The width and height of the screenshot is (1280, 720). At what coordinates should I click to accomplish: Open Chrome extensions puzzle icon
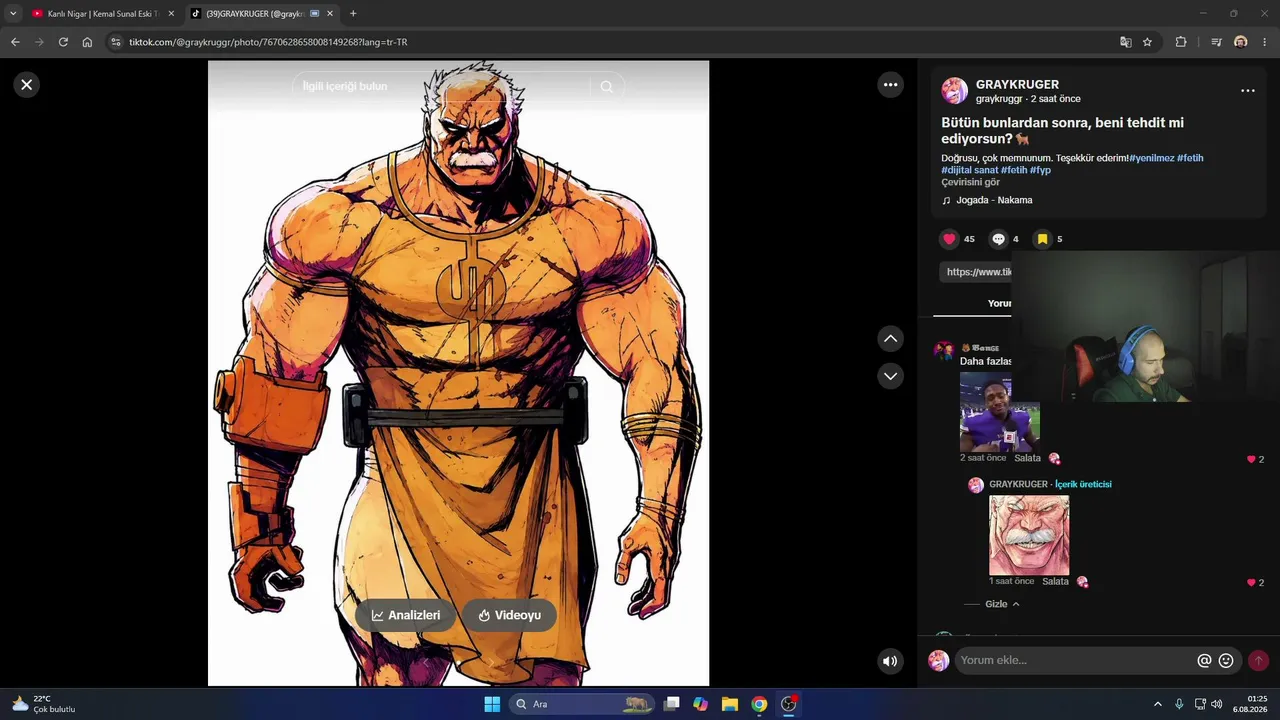coord(1181,42)
